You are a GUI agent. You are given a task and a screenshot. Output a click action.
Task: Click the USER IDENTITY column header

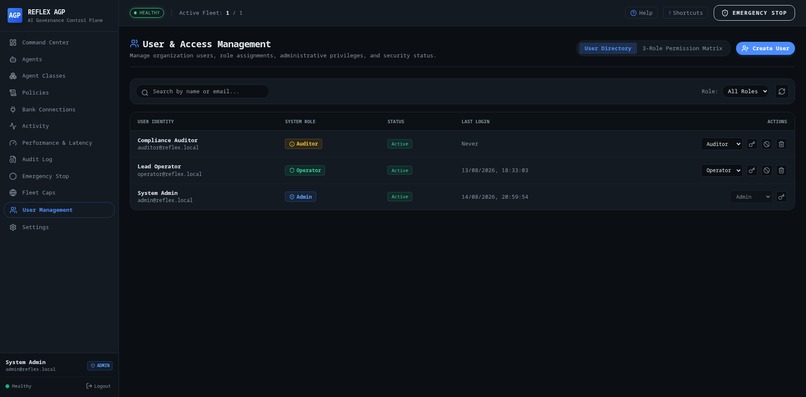(x=156, y=122)
